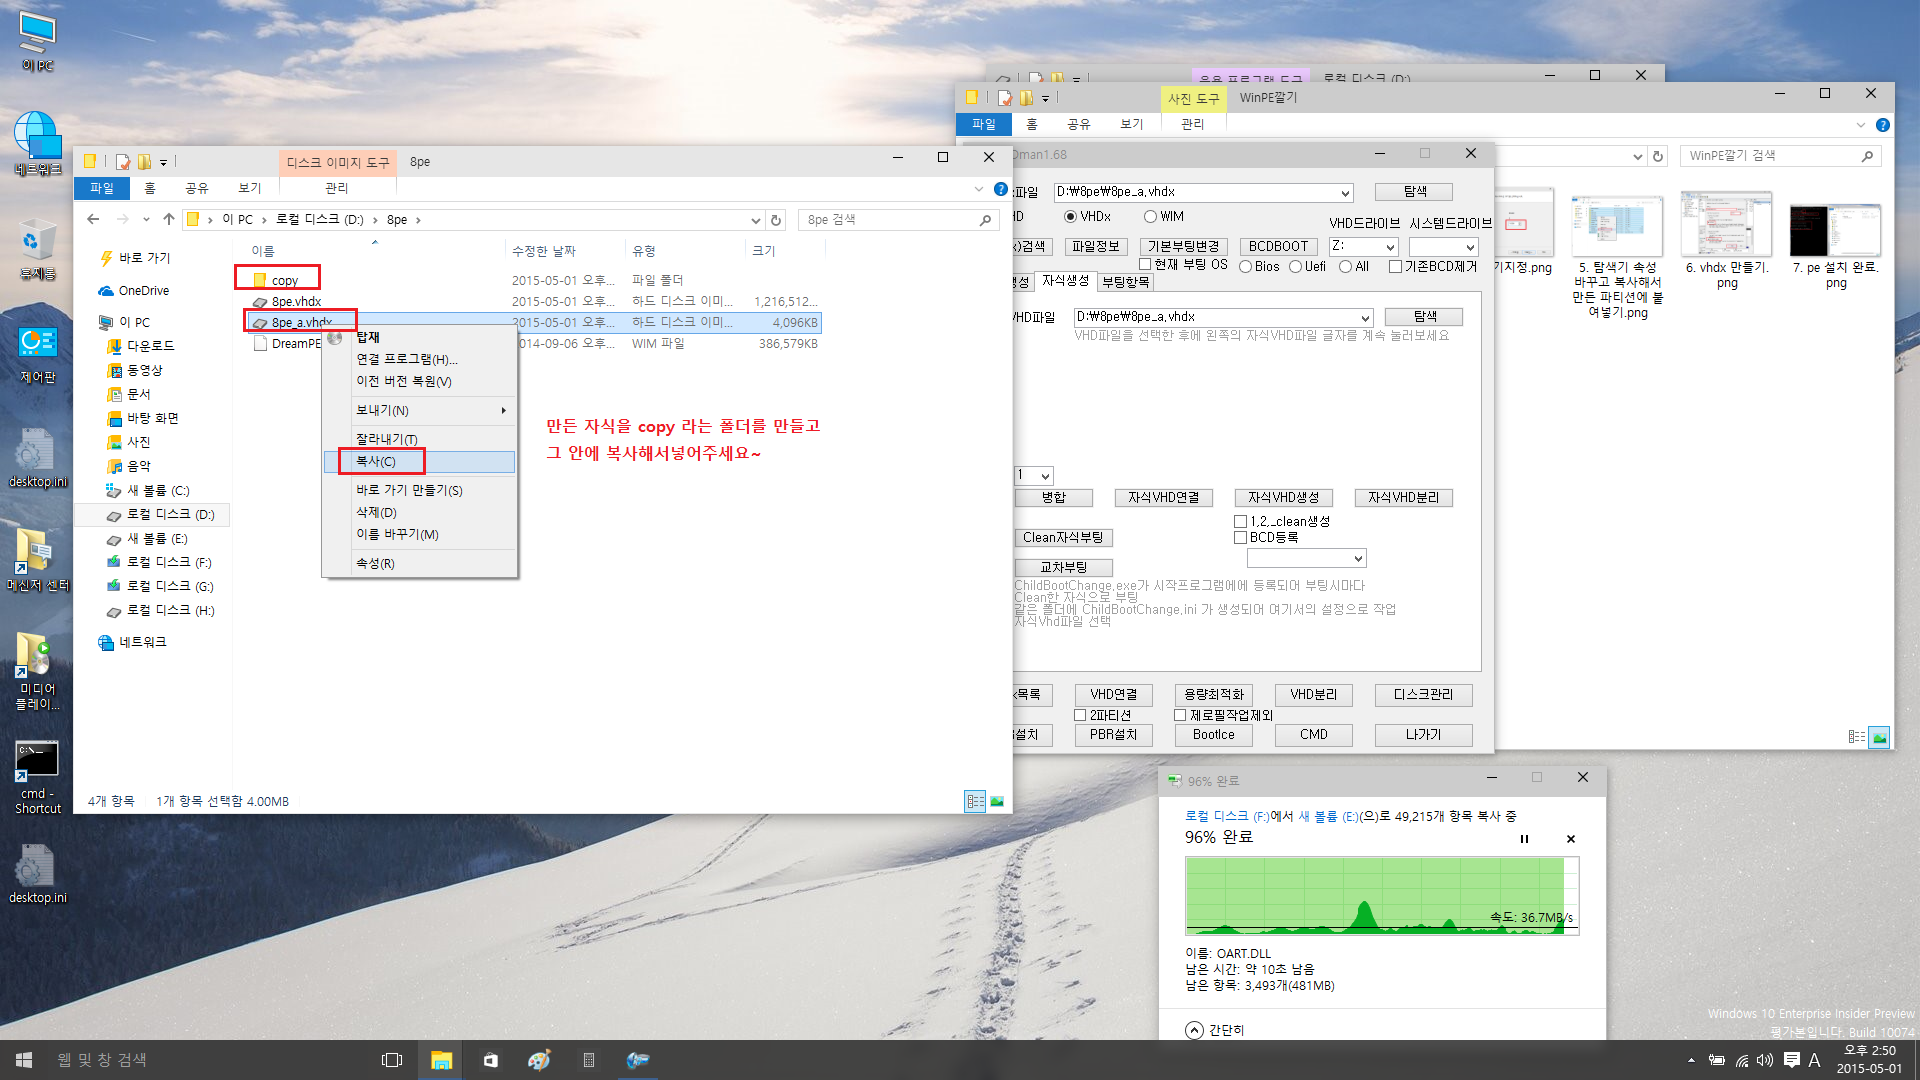Open the 네트워크 desktop icon
The width and height of the screenshot is (1920, 1080).
[x=38, y=143]
